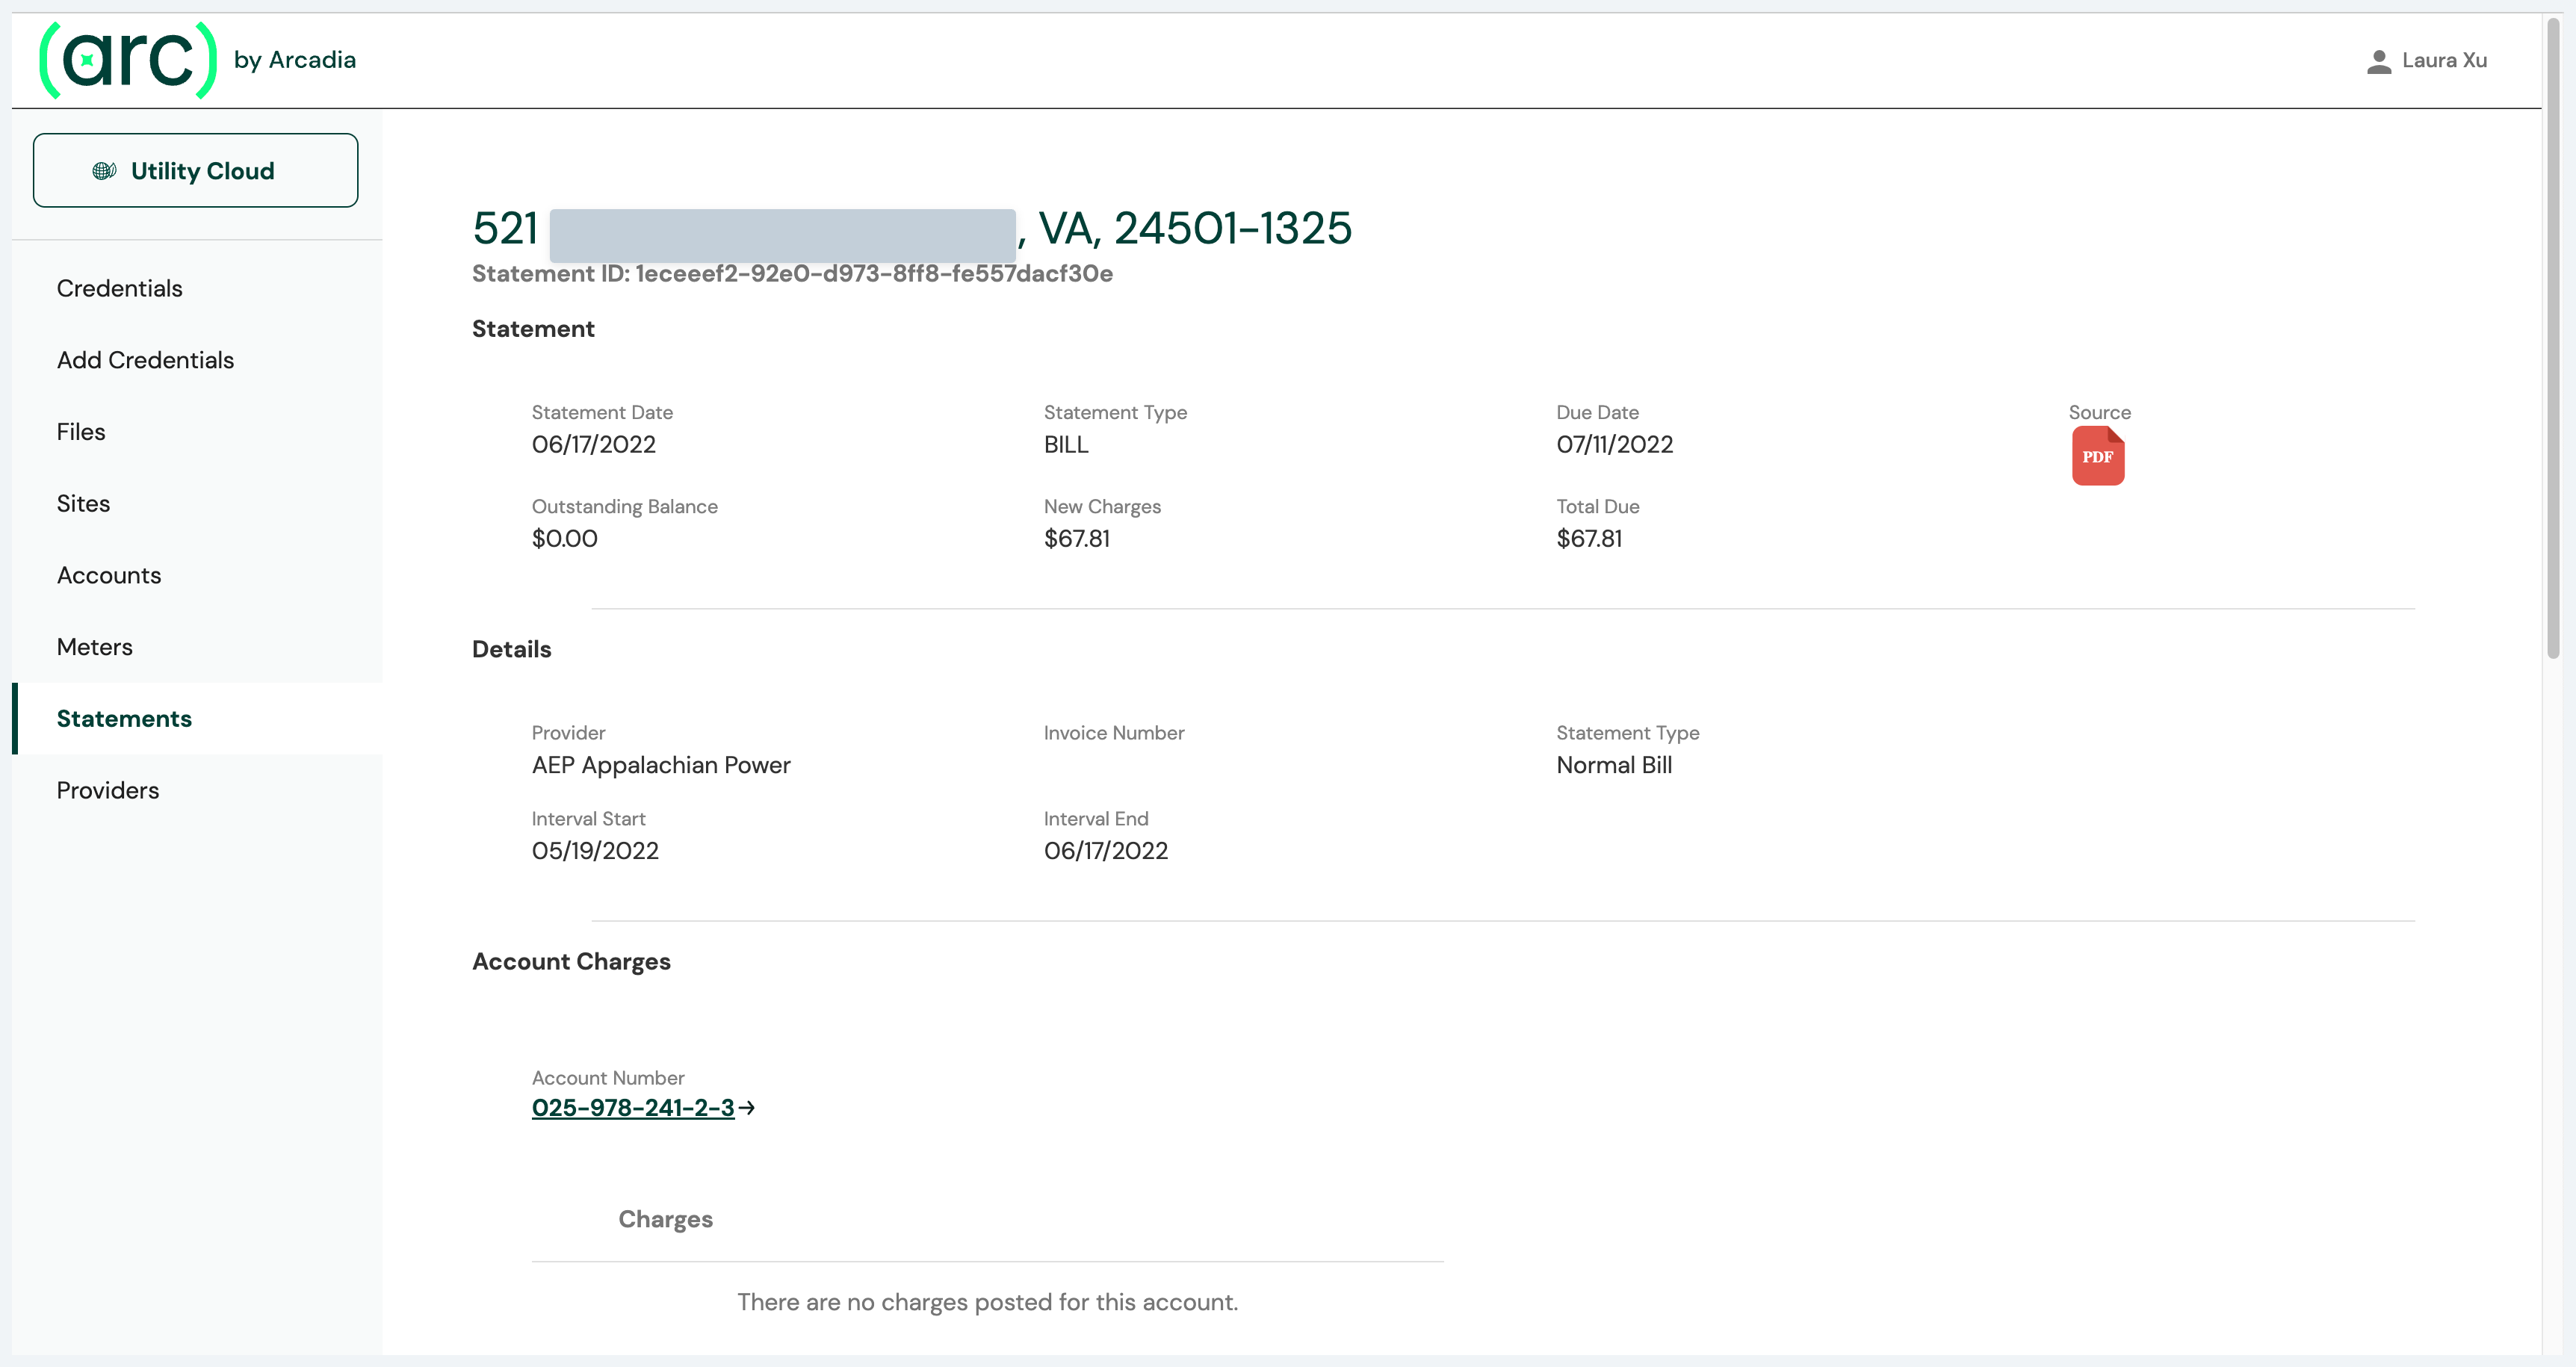Navigate to Sites section
This screenshot has width=2576, height=1367.
coord(83,503)
